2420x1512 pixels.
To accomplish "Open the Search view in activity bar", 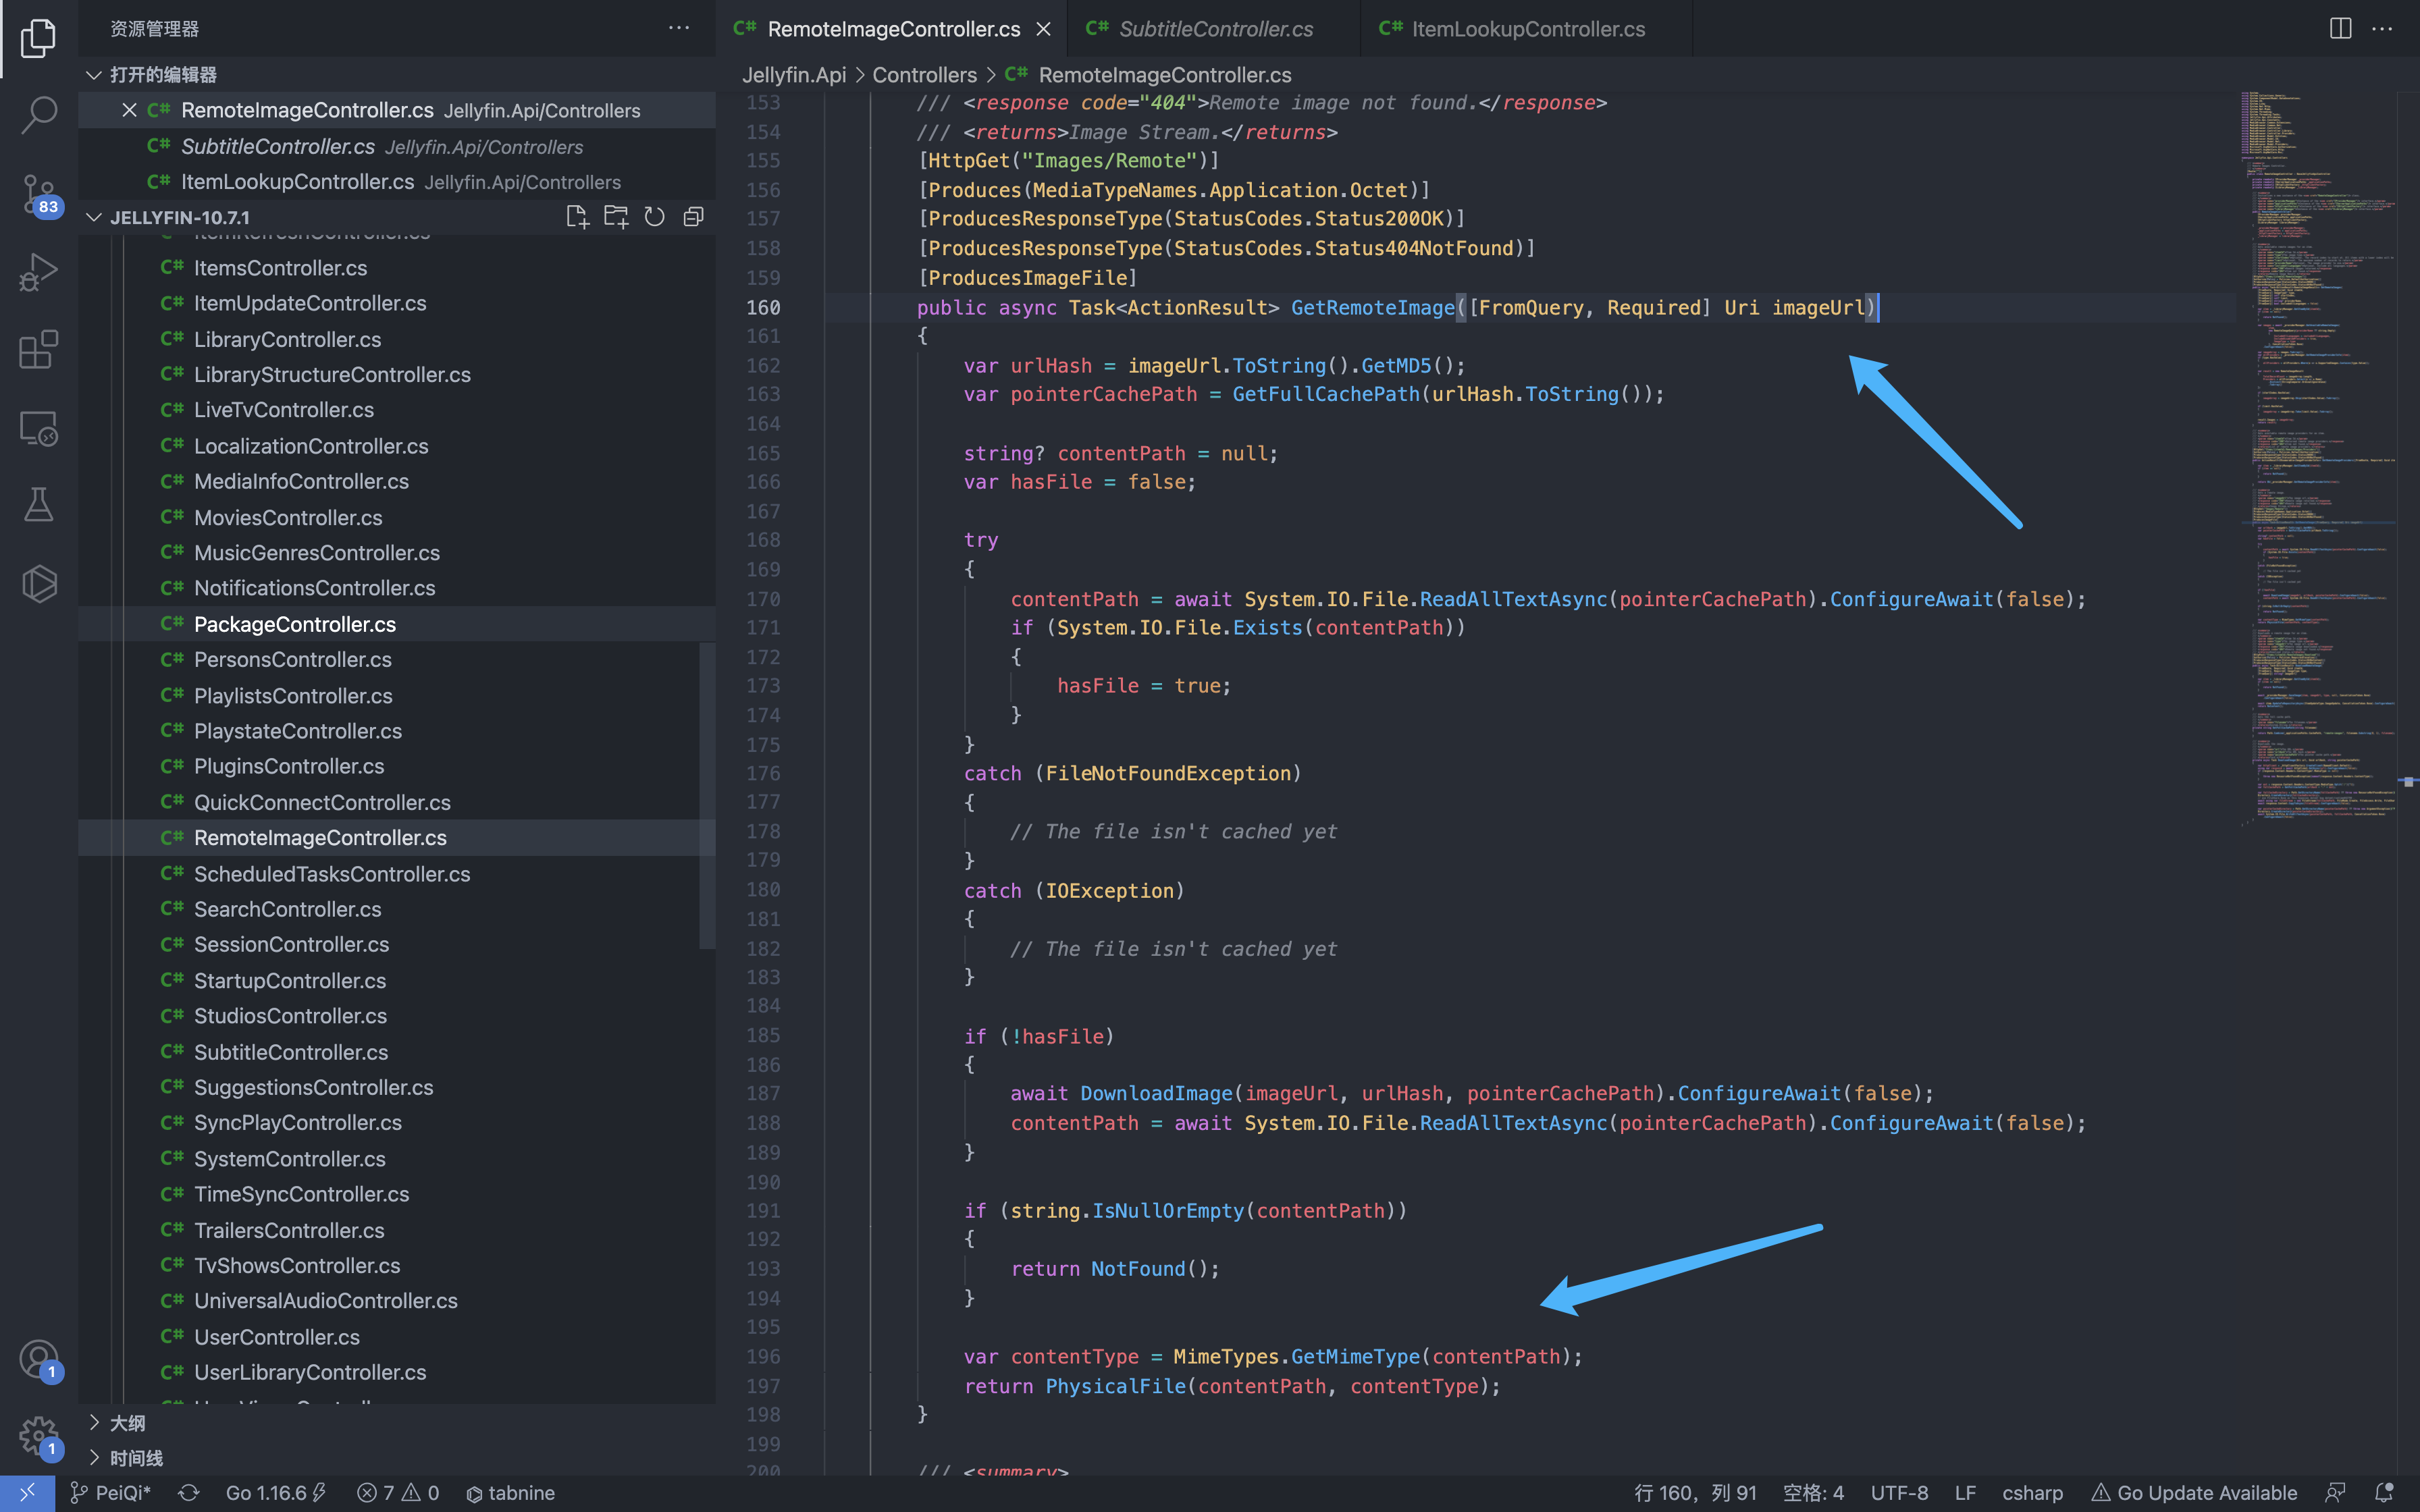I will tap(38, 114).
